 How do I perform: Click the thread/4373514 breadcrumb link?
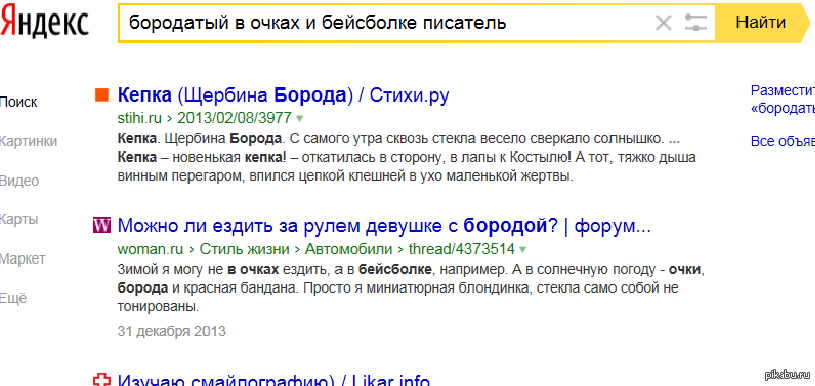pyautogui.click(x=462, y=249)
